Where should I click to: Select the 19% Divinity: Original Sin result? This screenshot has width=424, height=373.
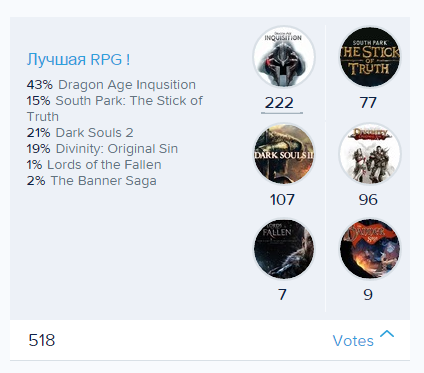coord(102,149)
